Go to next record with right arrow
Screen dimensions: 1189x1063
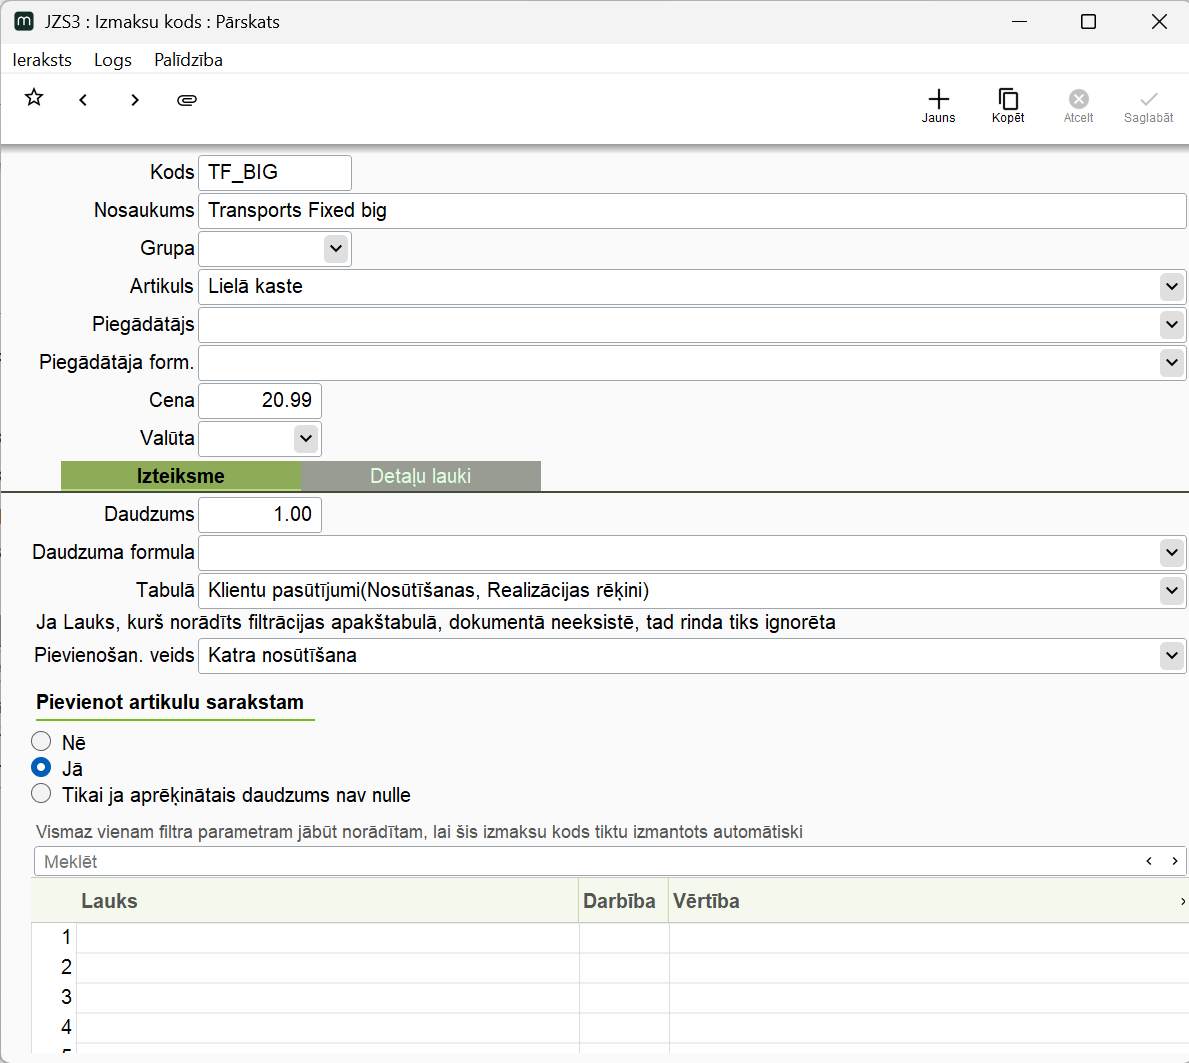[x=135, y=100]
